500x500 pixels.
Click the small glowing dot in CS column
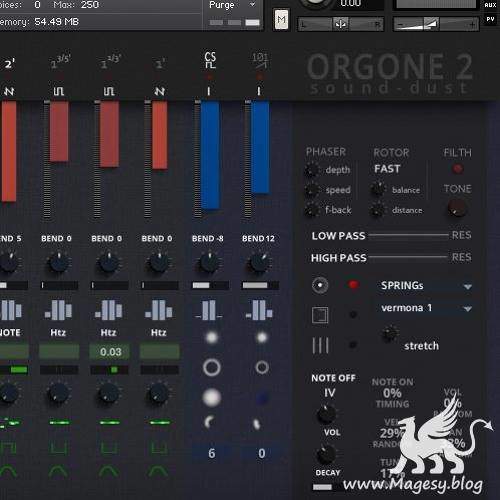tap(212, 337)
